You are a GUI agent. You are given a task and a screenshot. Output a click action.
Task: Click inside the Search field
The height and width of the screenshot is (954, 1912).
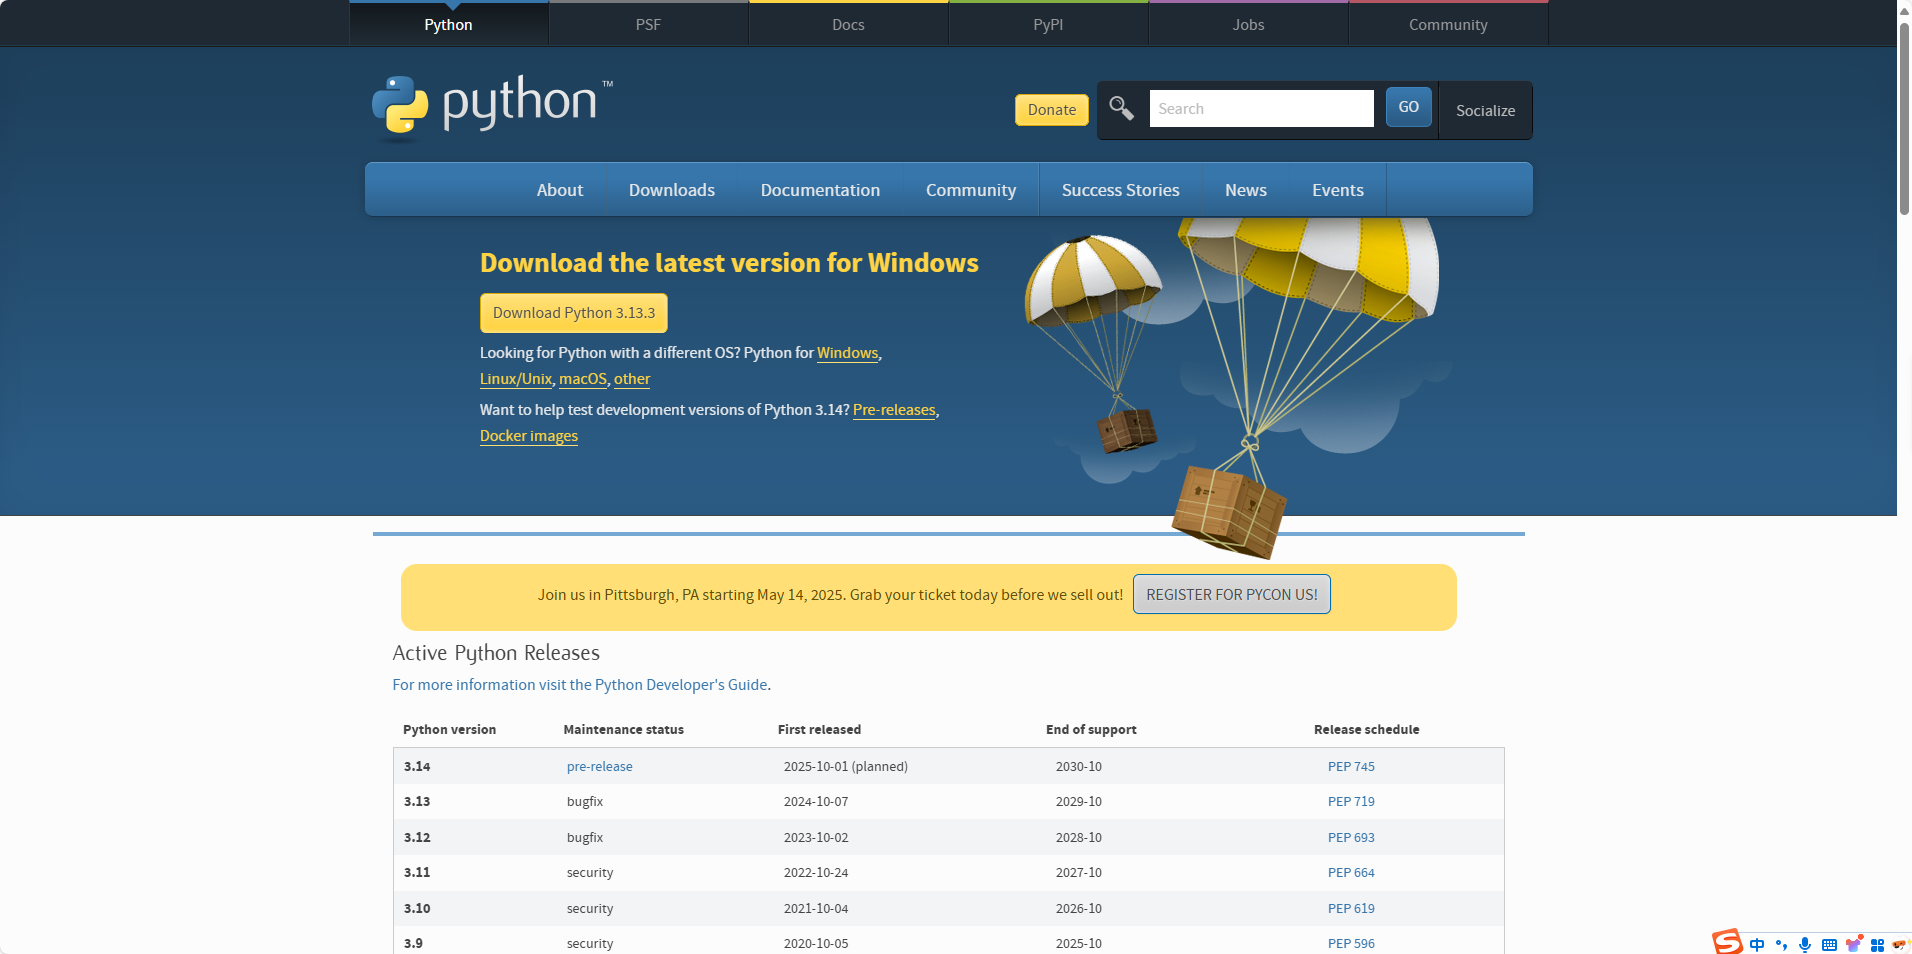(1260, 108)
